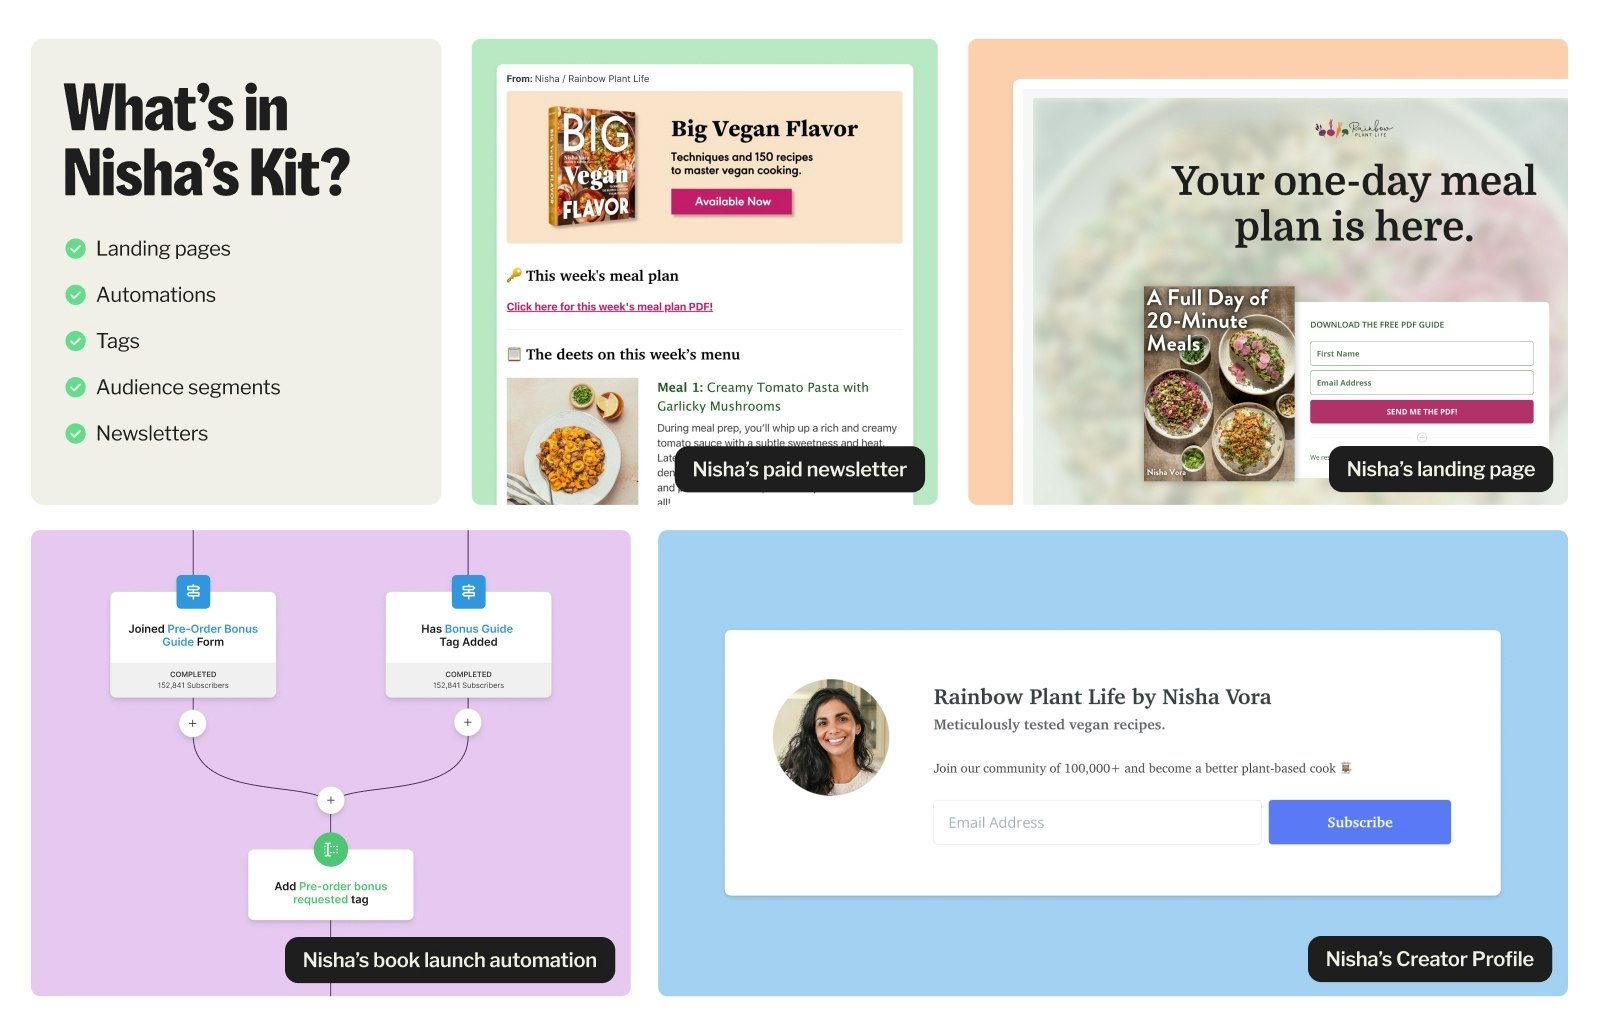Click the green checkmark beside Automations
1600x1035 pixels.
pyautogui.click(x=75, y=295)
